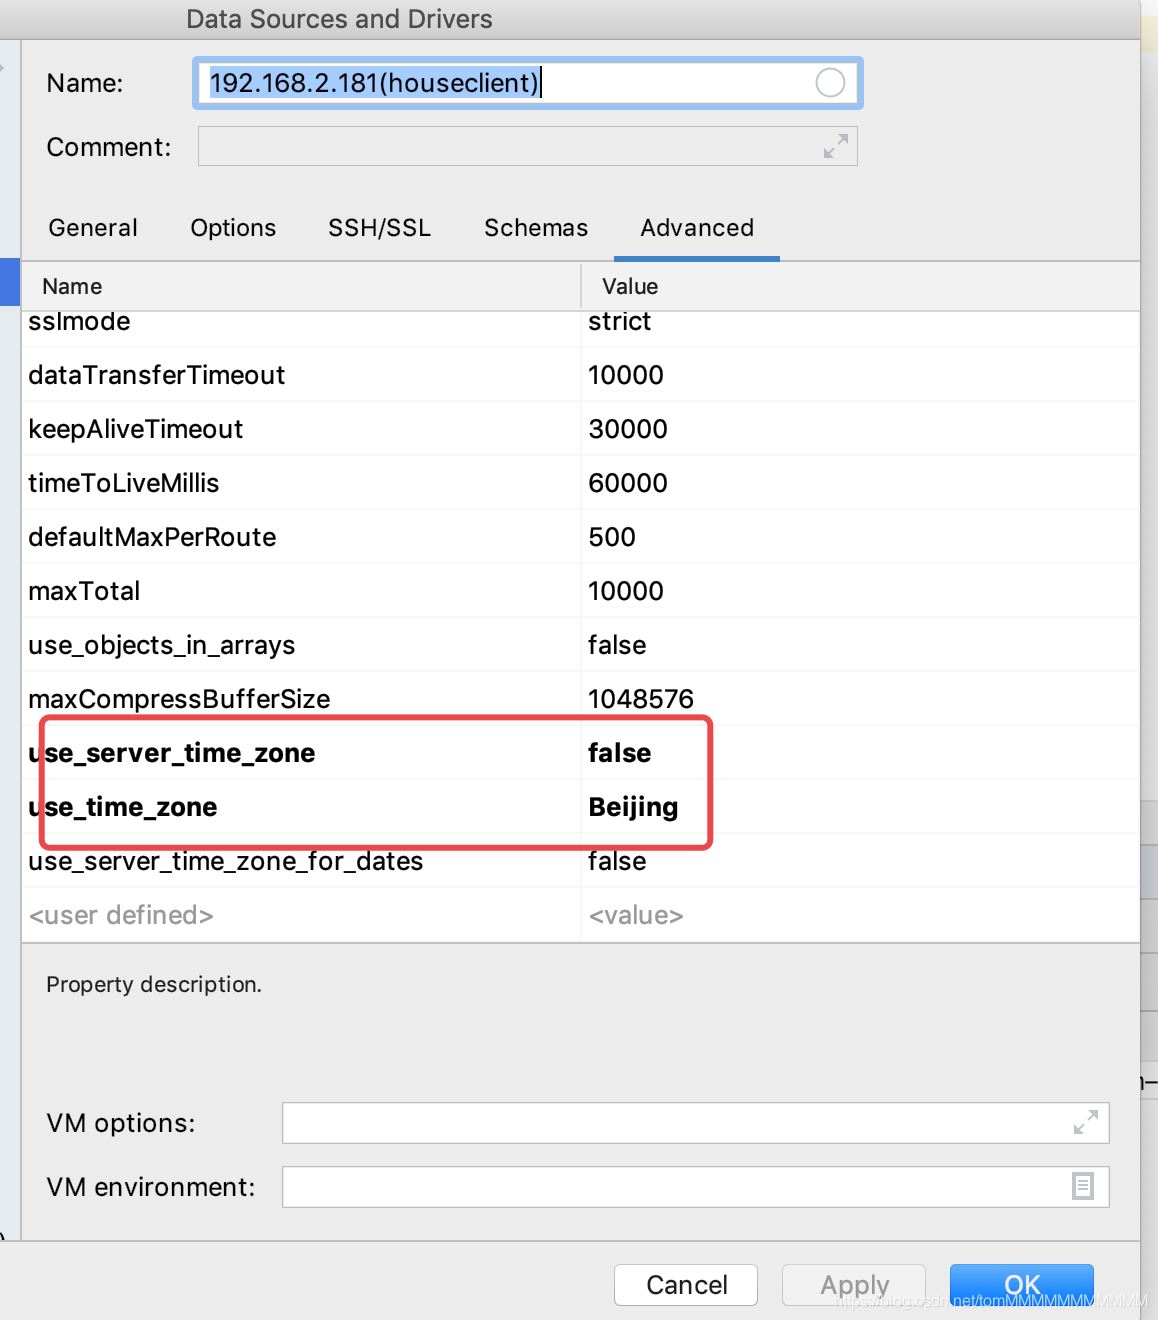The height and width of the screenshot is (1320, 1158).
Task: Confirm with the OK button
Action: tap(1021, 1284)
